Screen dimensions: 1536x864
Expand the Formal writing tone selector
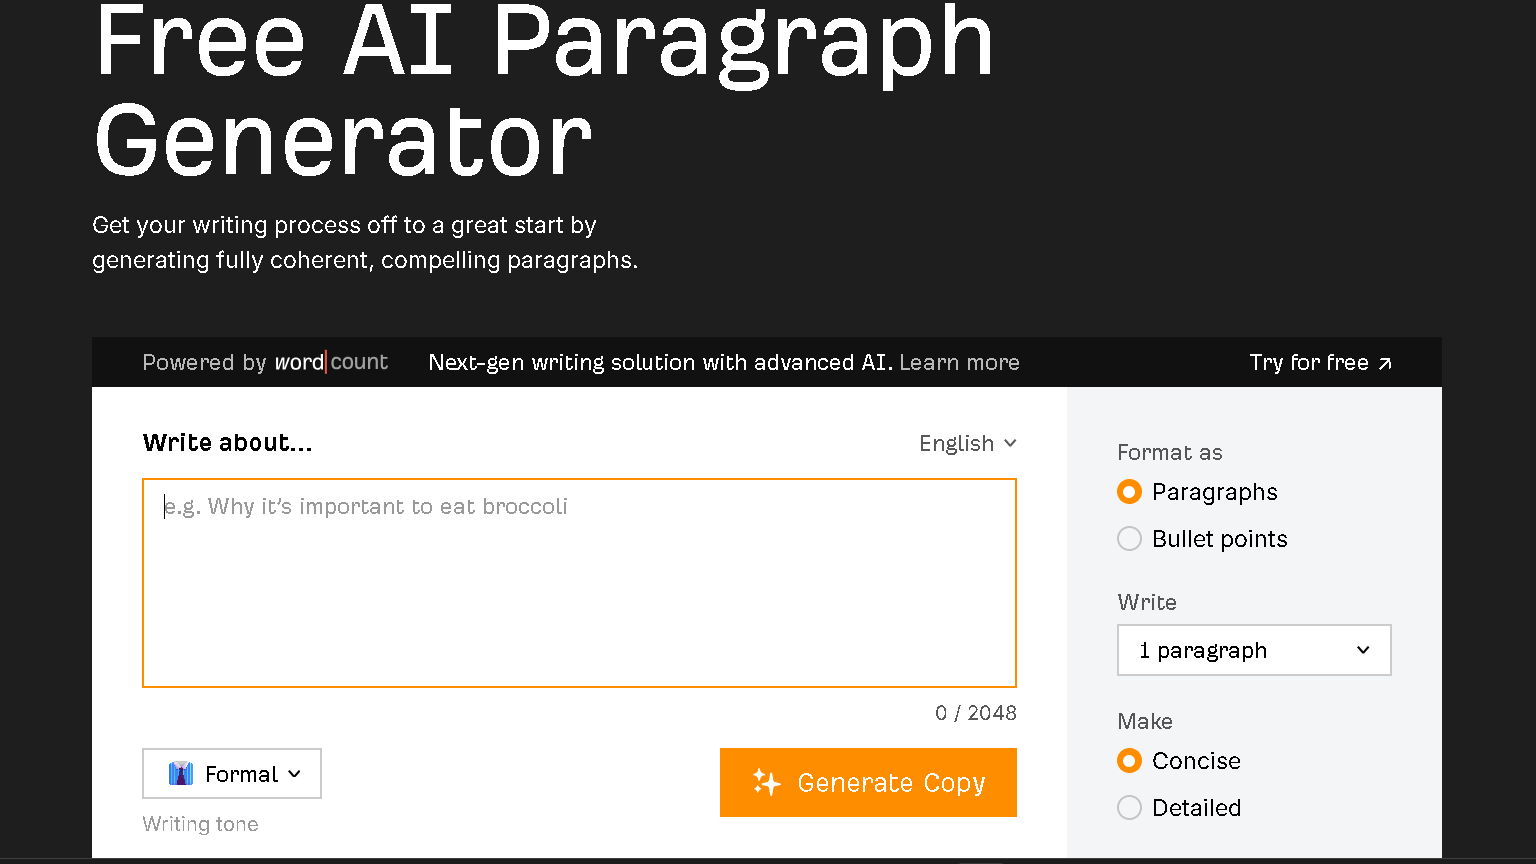click(231, 773)
